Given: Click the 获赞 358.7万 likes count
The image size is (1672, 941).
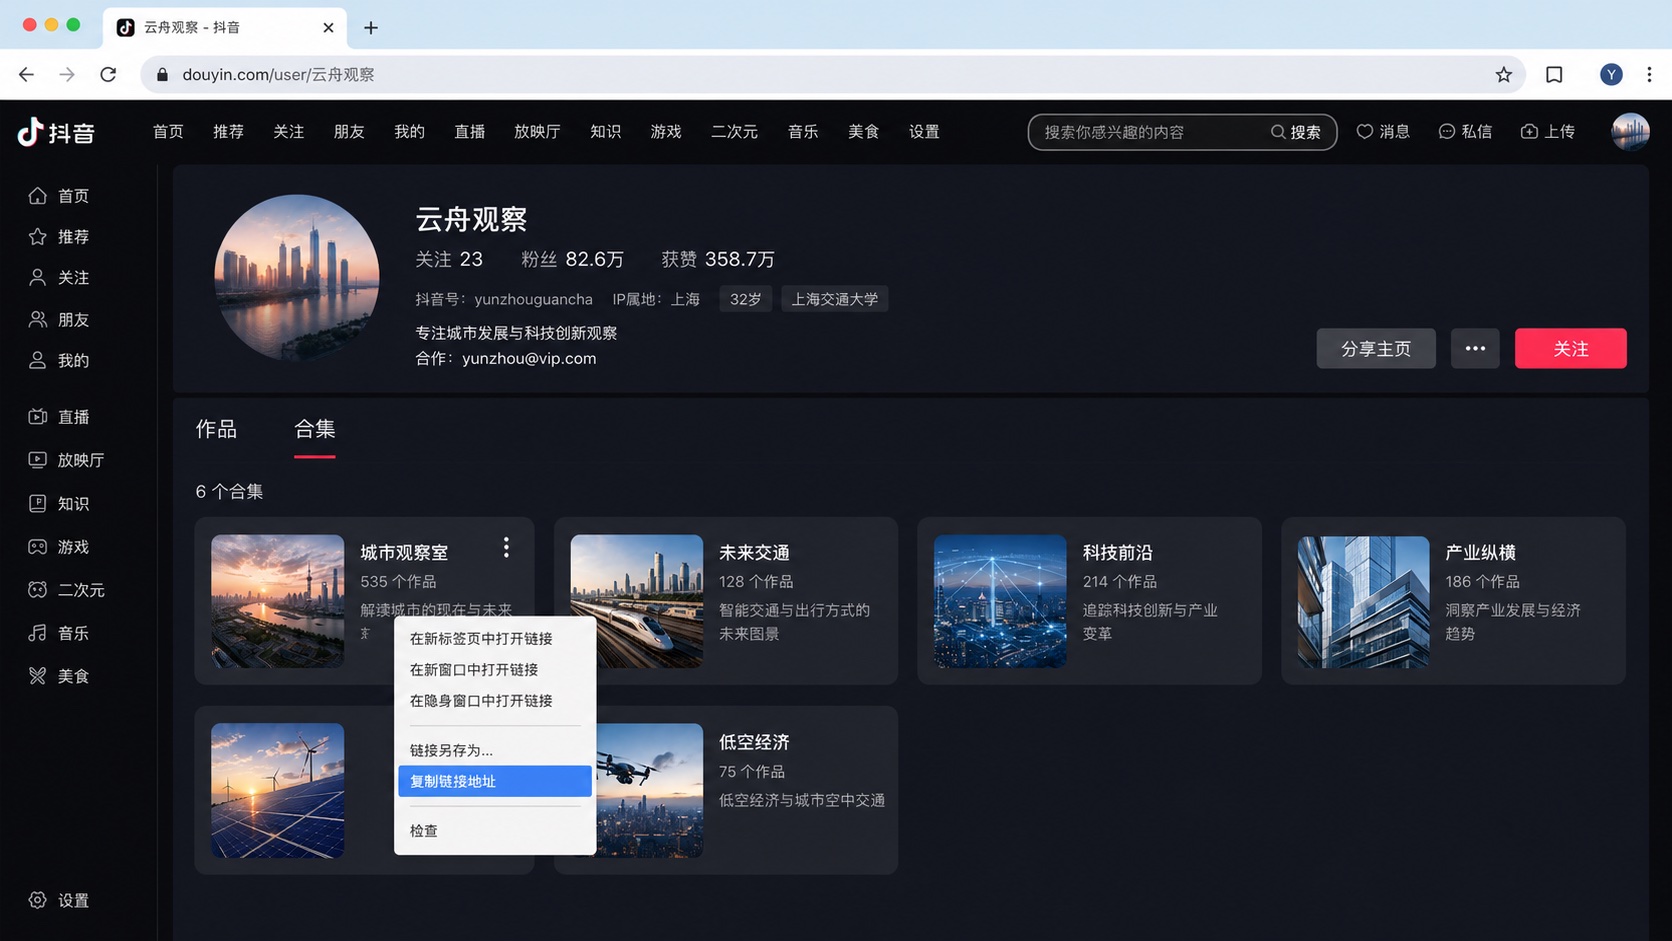Looking at the screenshot, I should (718, 259).
